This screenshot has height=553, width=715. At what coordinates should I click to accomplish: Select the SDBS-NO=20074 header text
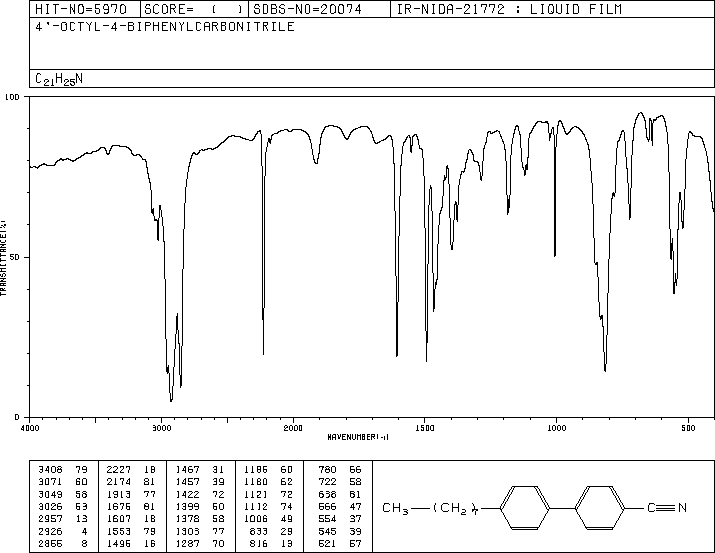click(x=307, y=9)
